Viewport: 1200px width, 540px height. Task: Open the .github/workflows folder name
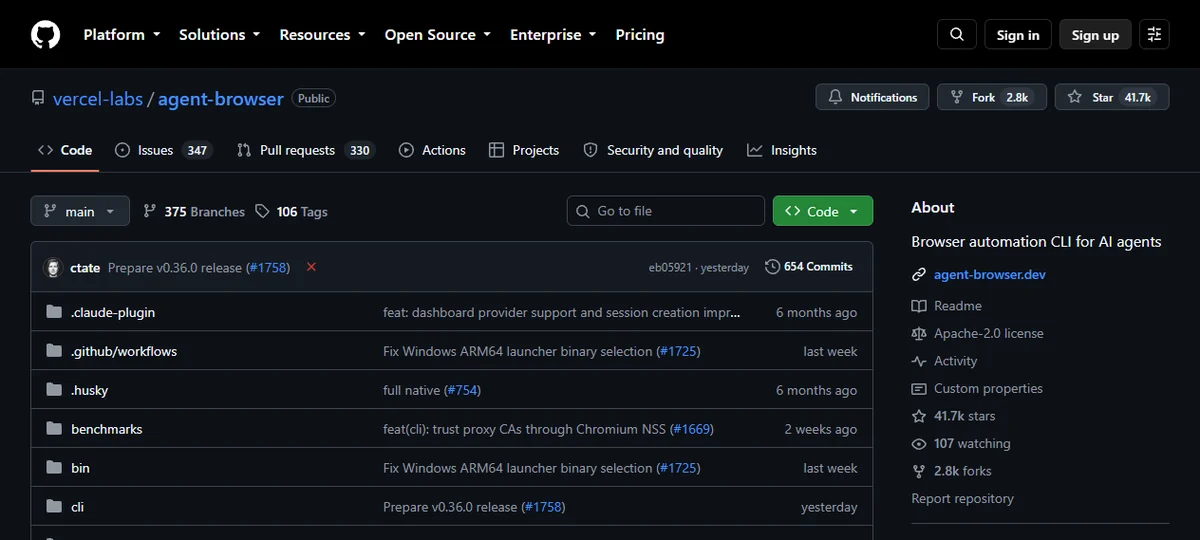point(124,351)
